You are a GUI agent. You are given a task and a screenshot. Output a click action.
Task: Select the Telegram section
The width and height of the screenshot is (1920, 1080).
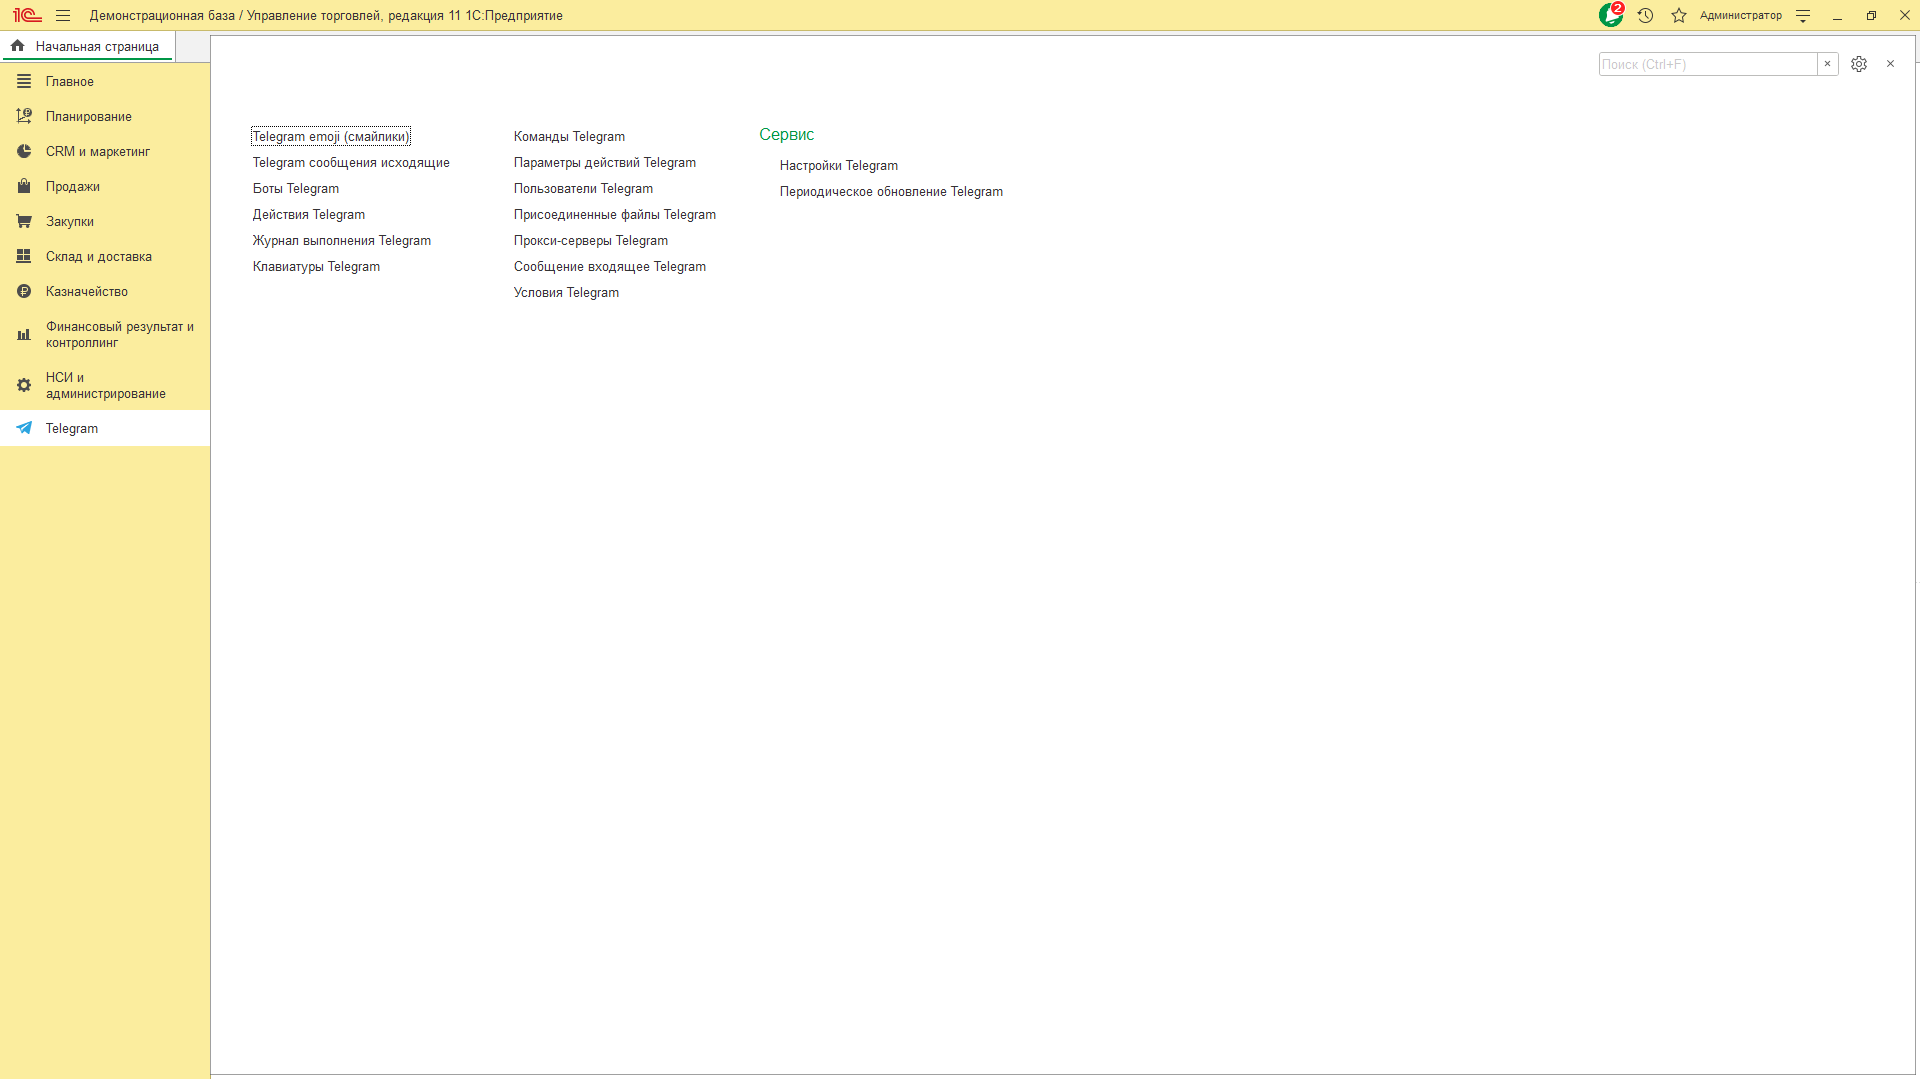point(105,428)
